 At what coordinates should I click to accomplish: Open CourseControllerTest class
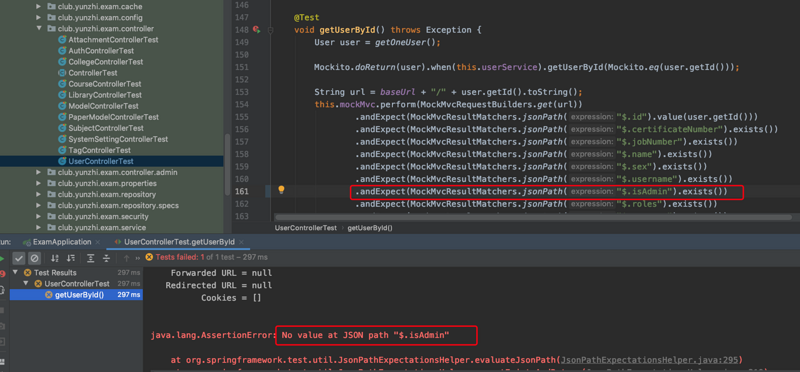click(x=105, y=84)
